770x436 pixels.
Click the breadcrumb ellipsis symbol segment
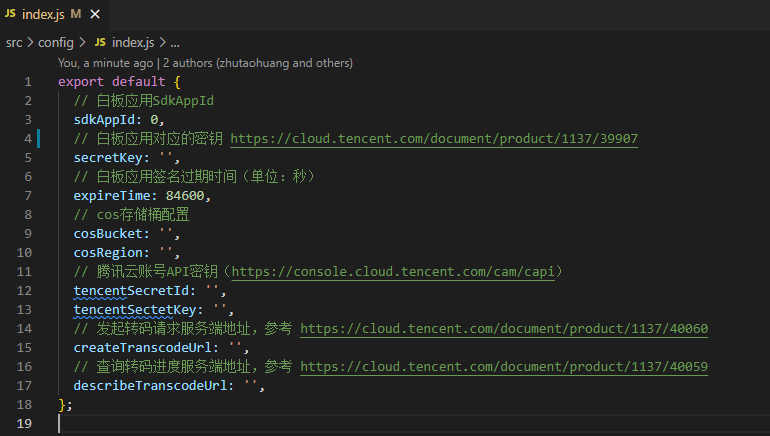(175, 43)
